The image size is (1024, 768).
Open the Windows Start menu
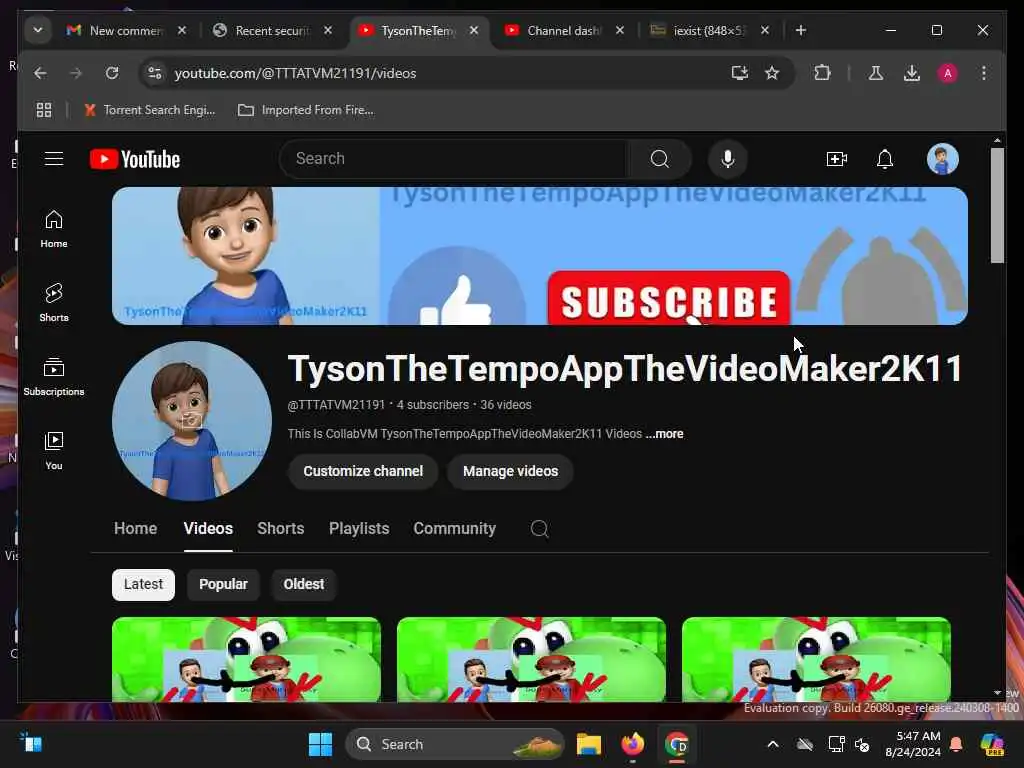click(x=320, y=744)
